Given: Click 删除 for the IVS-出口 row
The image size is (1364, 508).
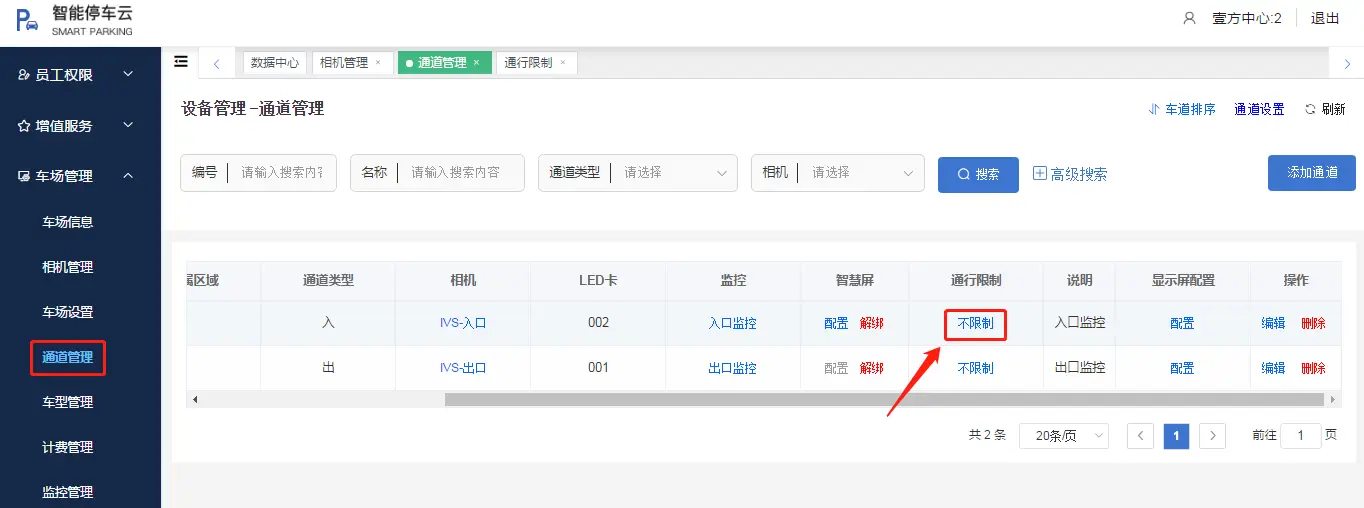Looking at the screenshot, I should pos(1313,368).
